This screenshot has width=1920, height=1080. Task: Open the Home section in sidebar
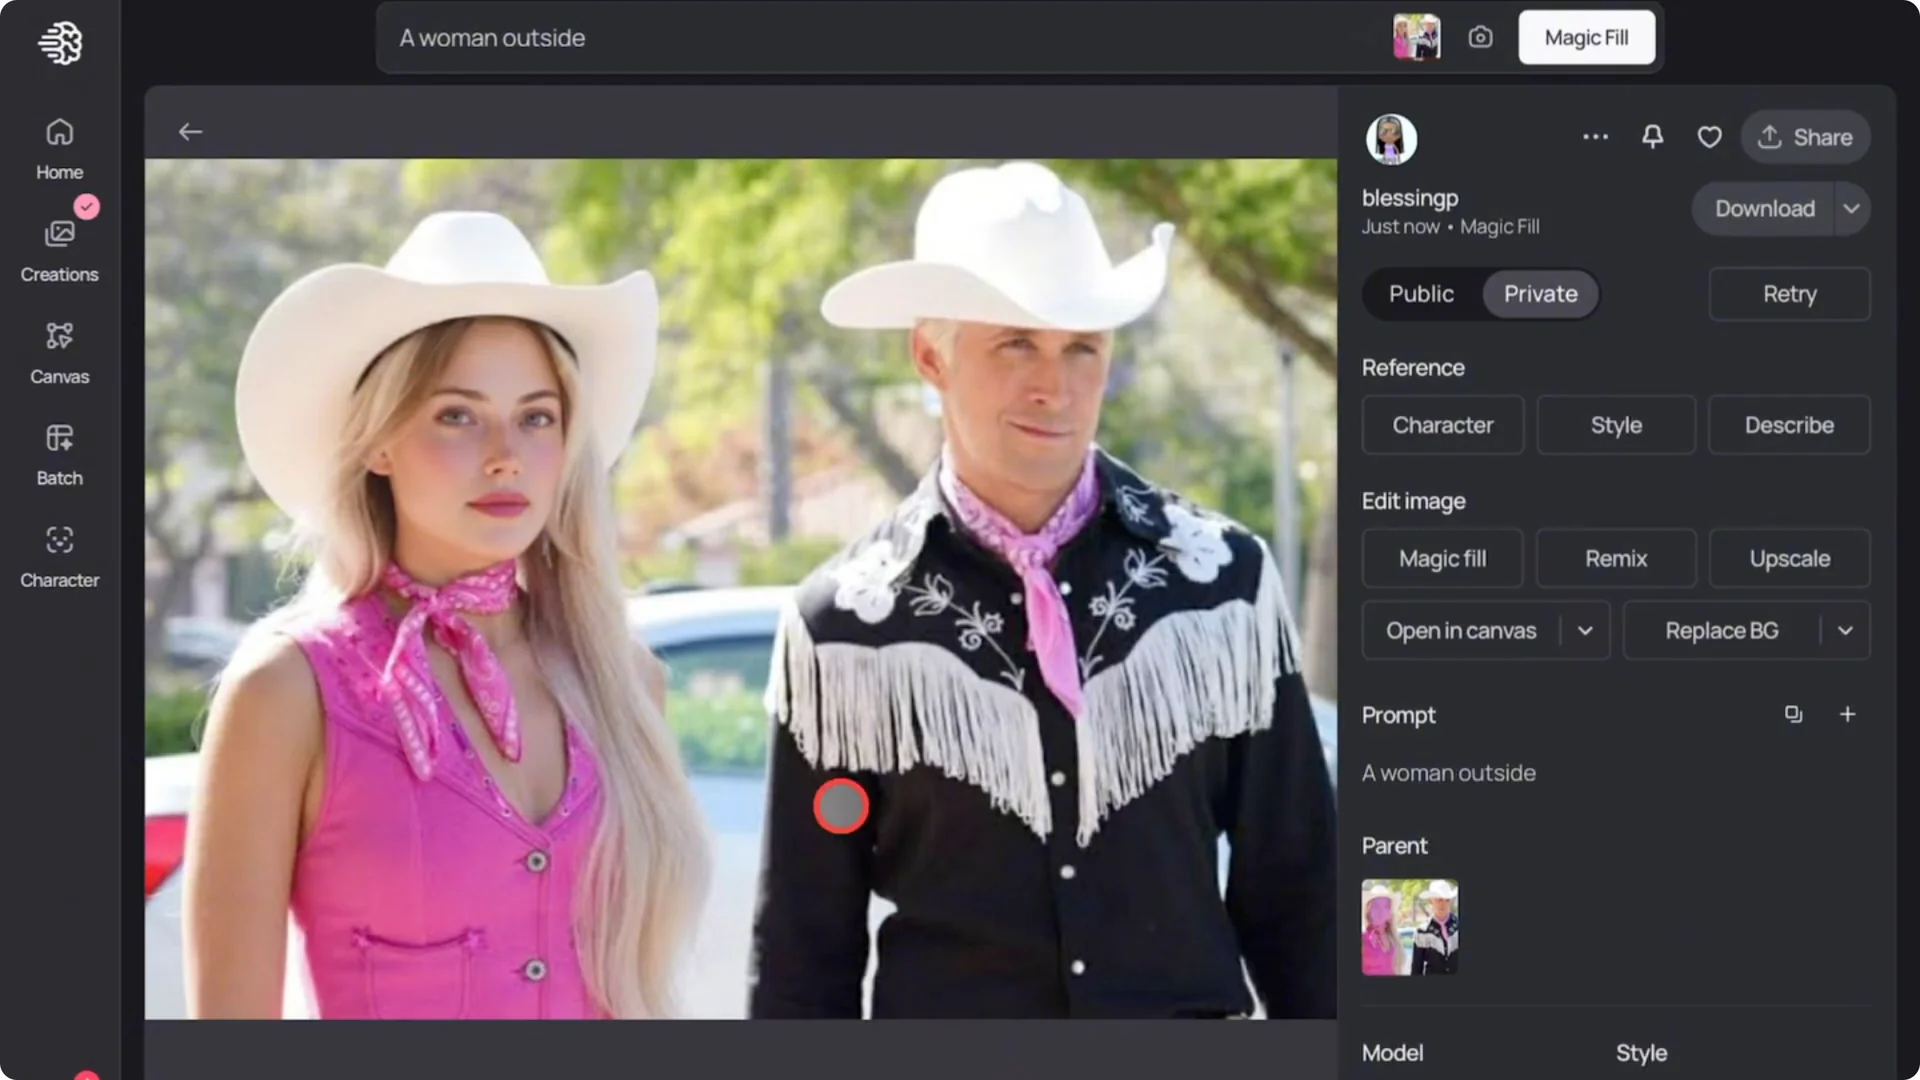(x=59, y=148)
